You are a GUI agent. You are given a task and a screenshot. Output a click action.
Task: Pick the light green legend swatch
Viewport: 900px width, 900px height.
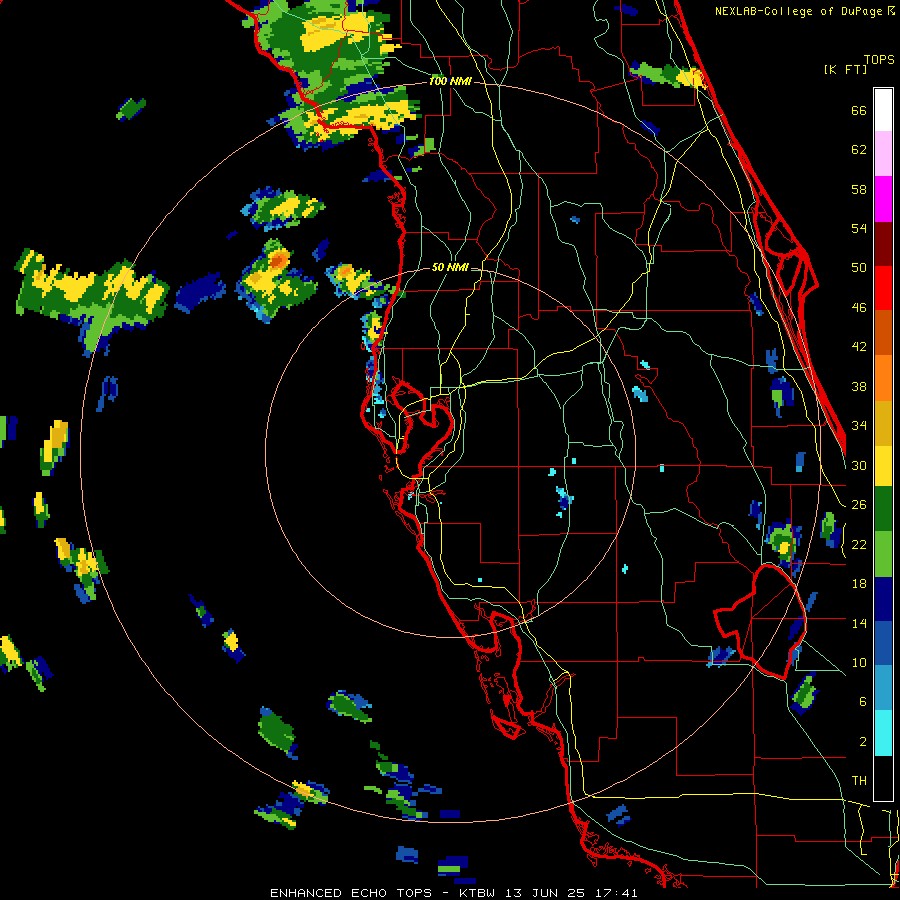(883, 554)
